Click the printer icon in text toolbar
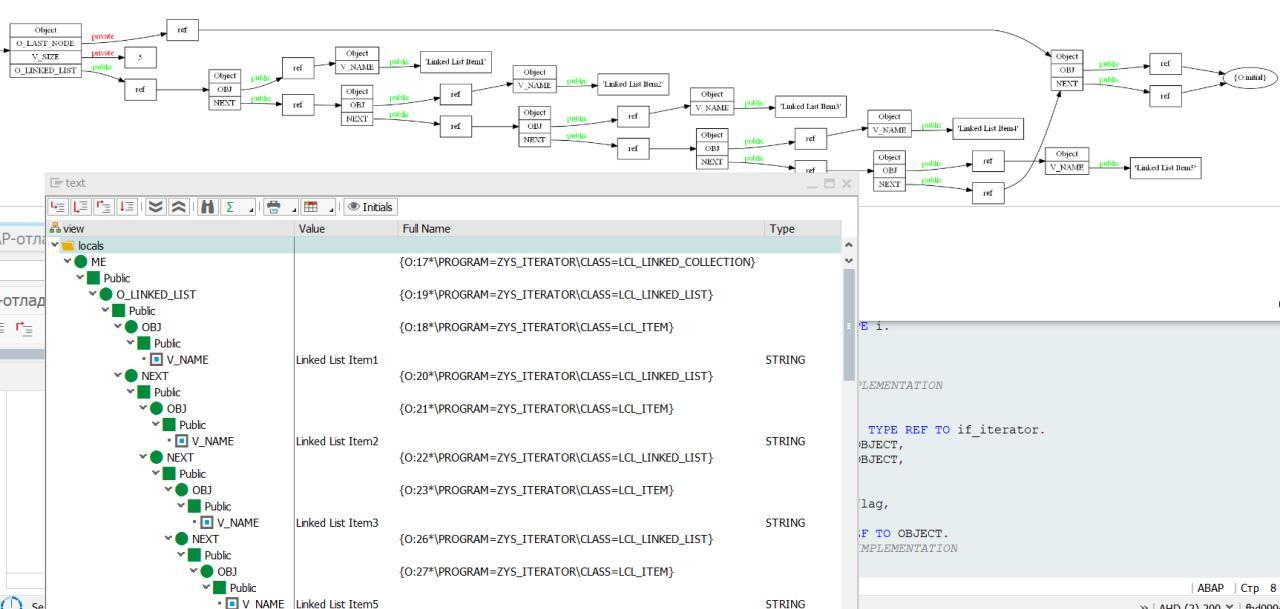The height and width of the screenshot is (609, 1280). 273,207
